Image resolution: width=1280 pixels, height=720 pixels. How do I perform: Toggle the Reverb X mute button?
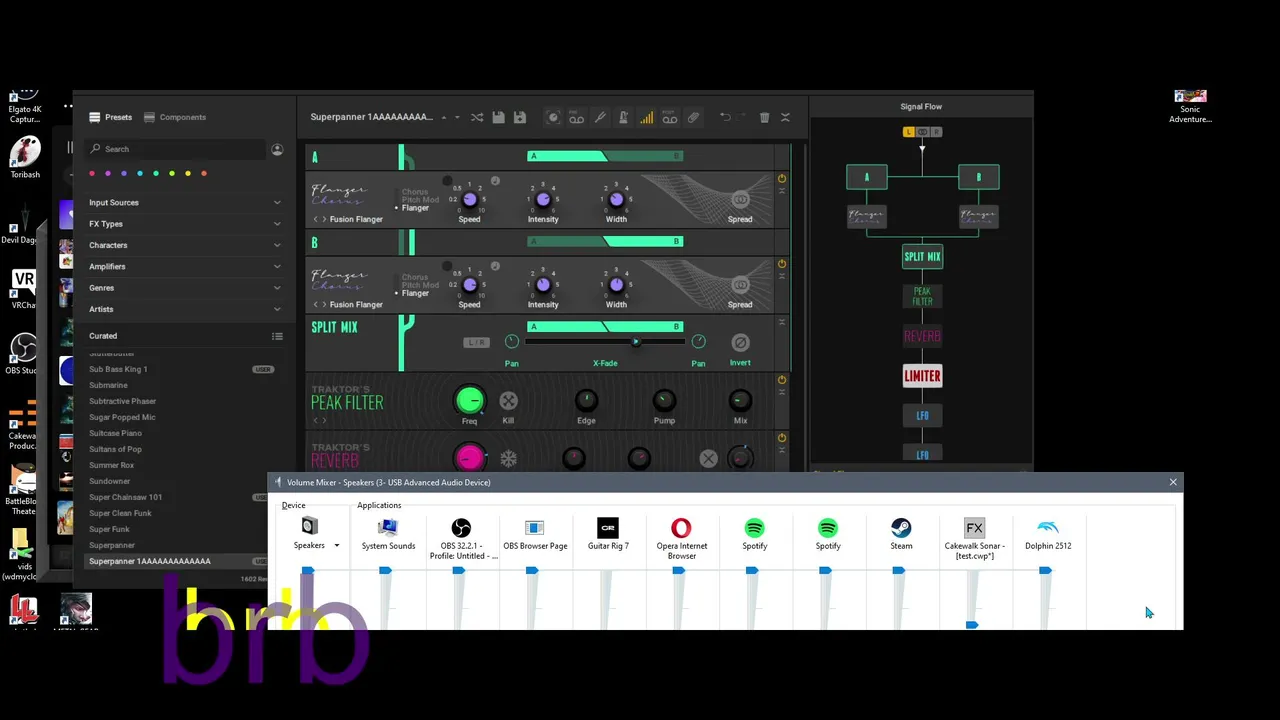[x=708, y=459]
